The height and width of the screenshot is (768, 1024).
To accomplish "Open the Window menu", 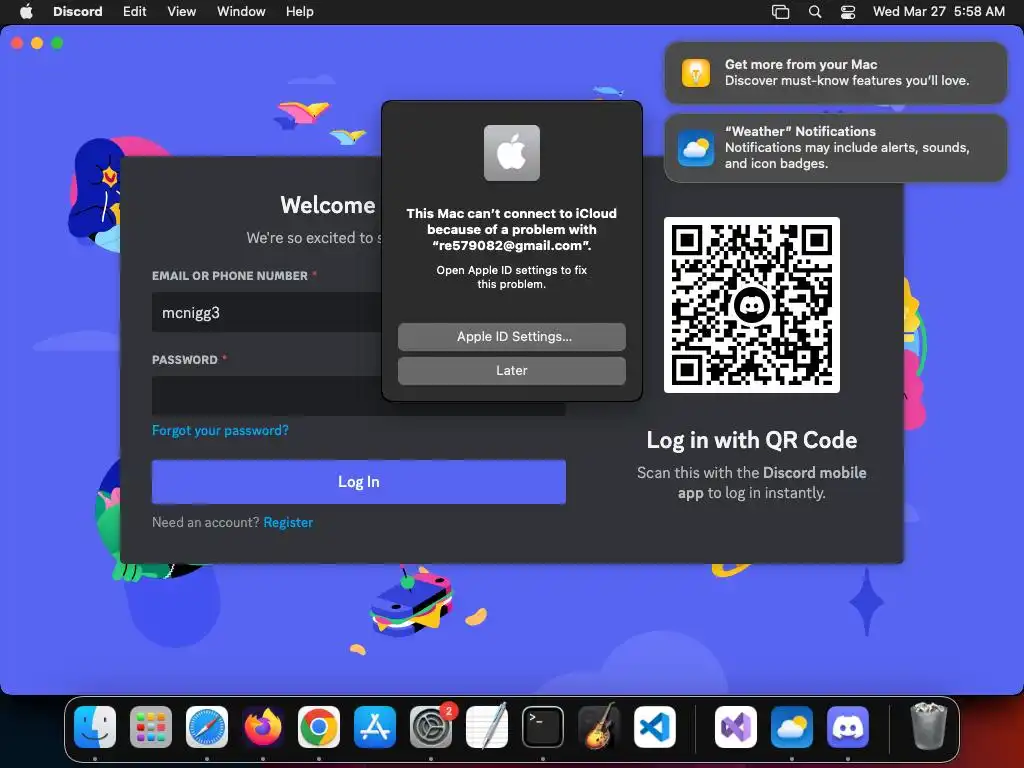I will coord(241,11).
